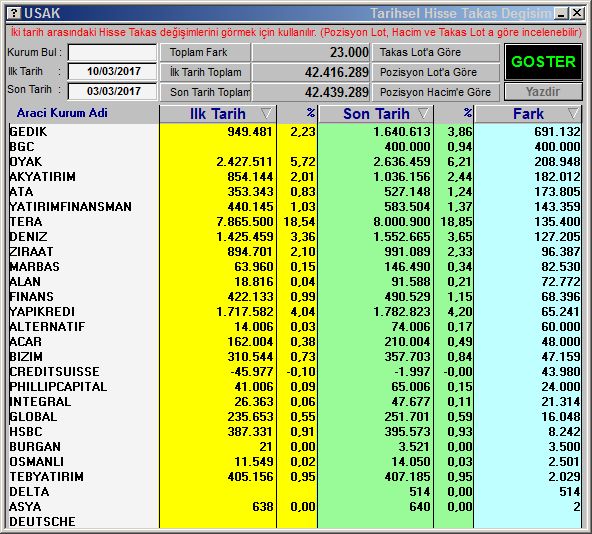Image resolution: width=592 pixels, height=534 pixels.
Task: Select Takas Lot'a Göre option
Action: pos(436,52)
